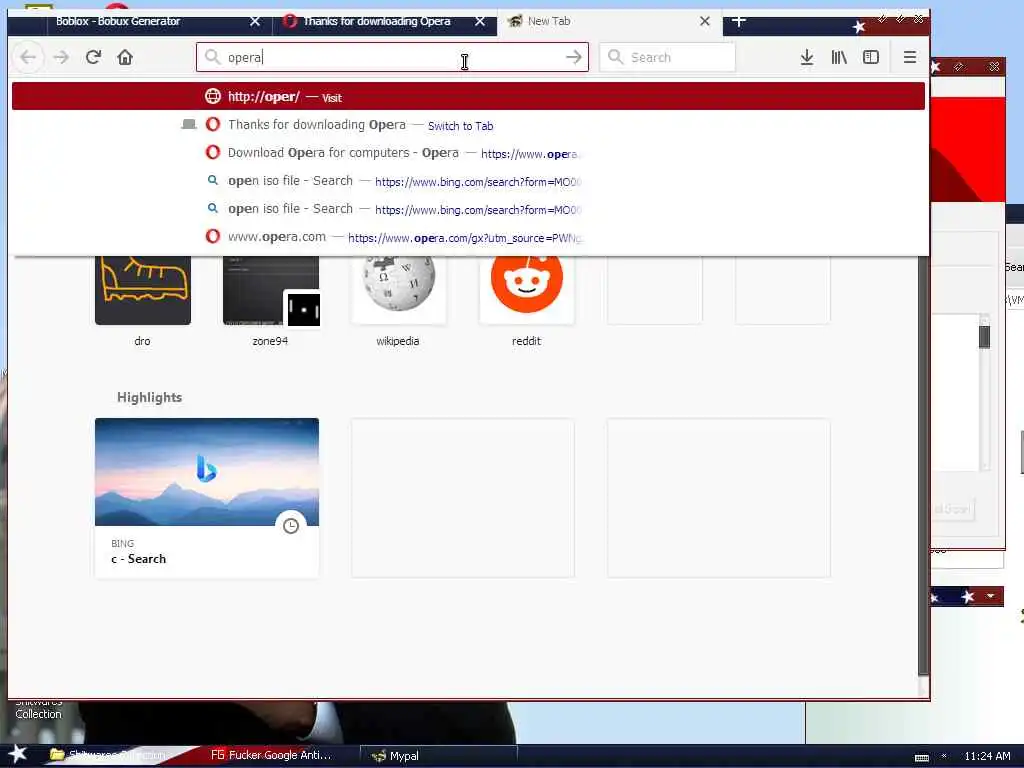Visit http://oper/ suggestion
1024x768 pixels.
pos(468,97)
